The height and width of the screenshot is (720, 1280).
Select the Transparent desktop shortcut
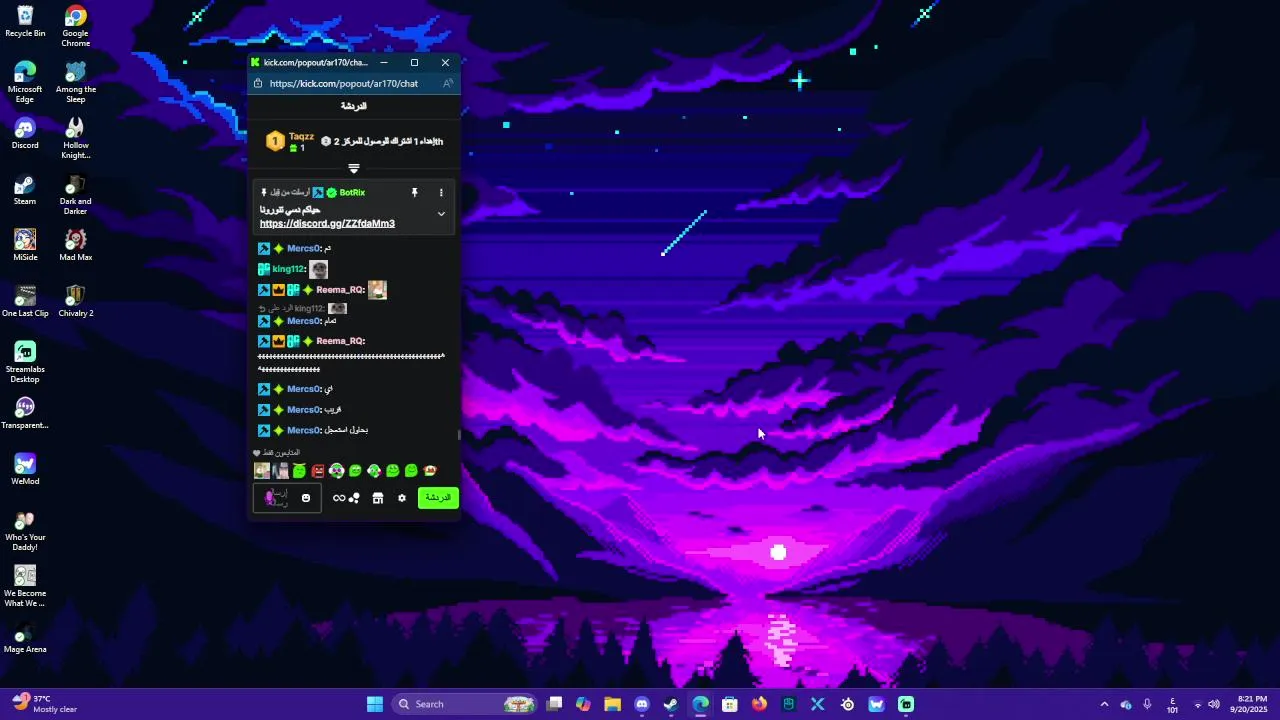25,414
